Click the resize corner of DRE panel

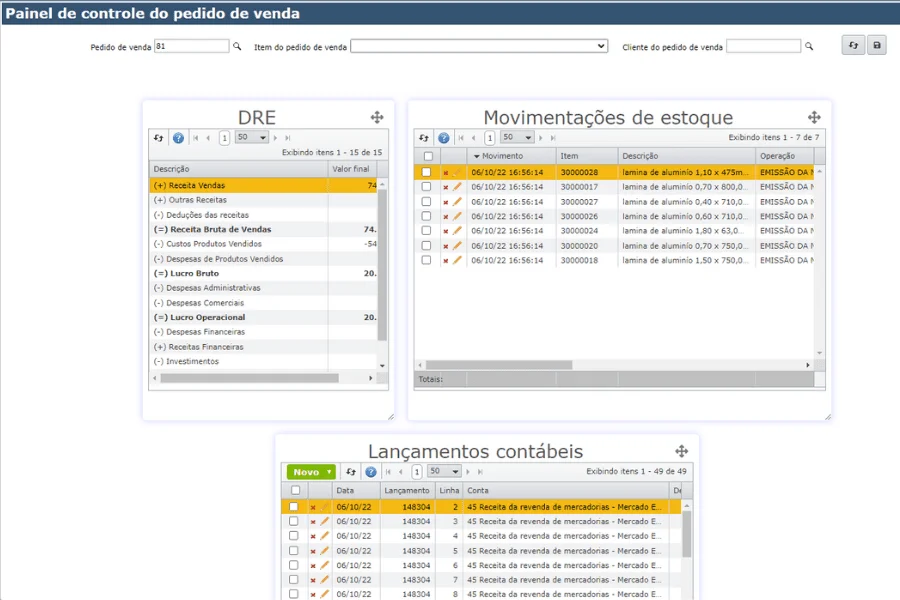point(391,417)
